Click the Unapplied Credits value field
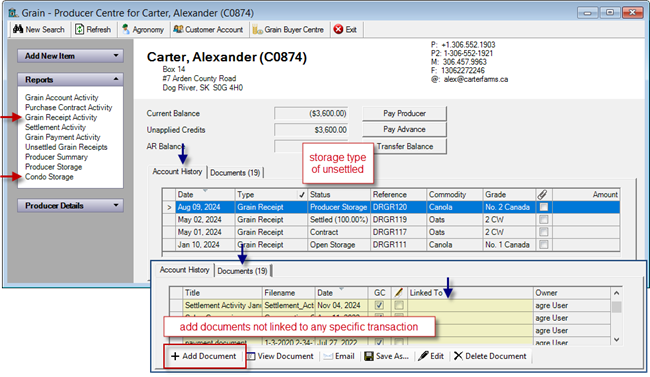 click(311, 130)
